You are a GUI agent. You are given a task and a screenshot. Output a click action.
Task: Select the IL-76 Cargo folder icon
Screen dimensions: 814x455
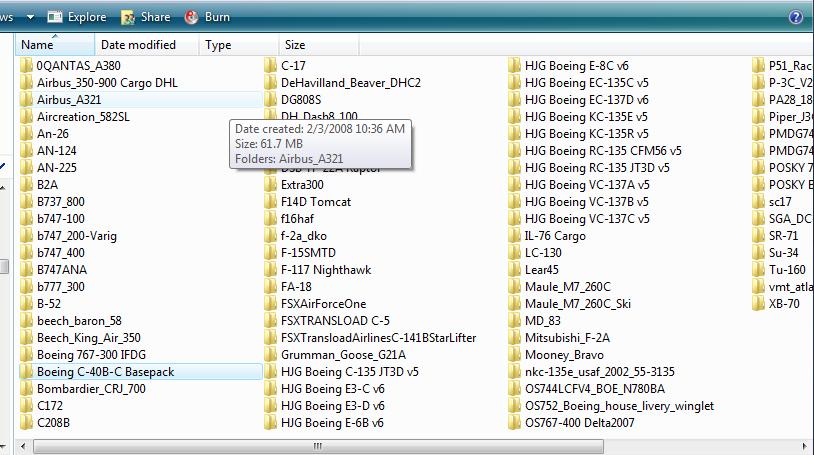pyautogui.click(x=514, y=236)
